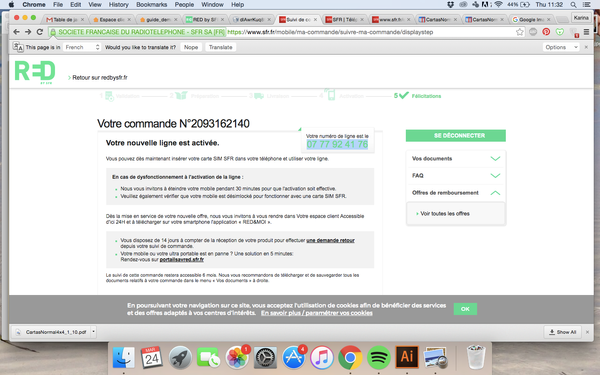600x375 pixels.
Task: Accept cookies with the OK button
Action: [465, 309]
